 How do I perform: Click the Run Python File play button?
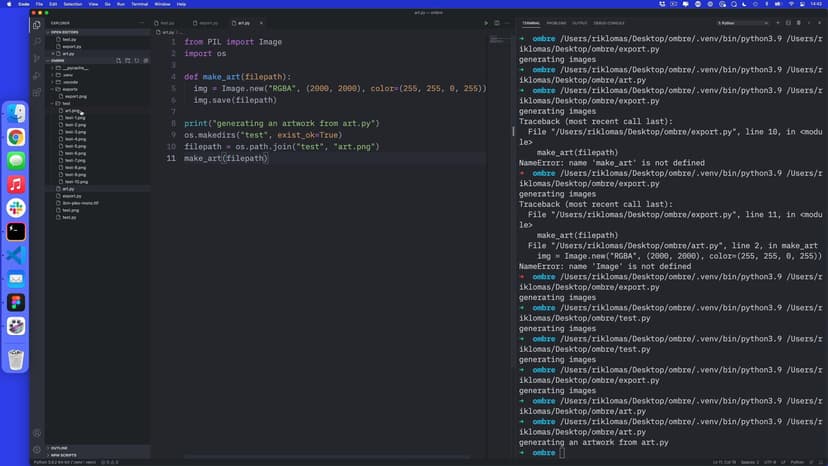coord(486,22)
